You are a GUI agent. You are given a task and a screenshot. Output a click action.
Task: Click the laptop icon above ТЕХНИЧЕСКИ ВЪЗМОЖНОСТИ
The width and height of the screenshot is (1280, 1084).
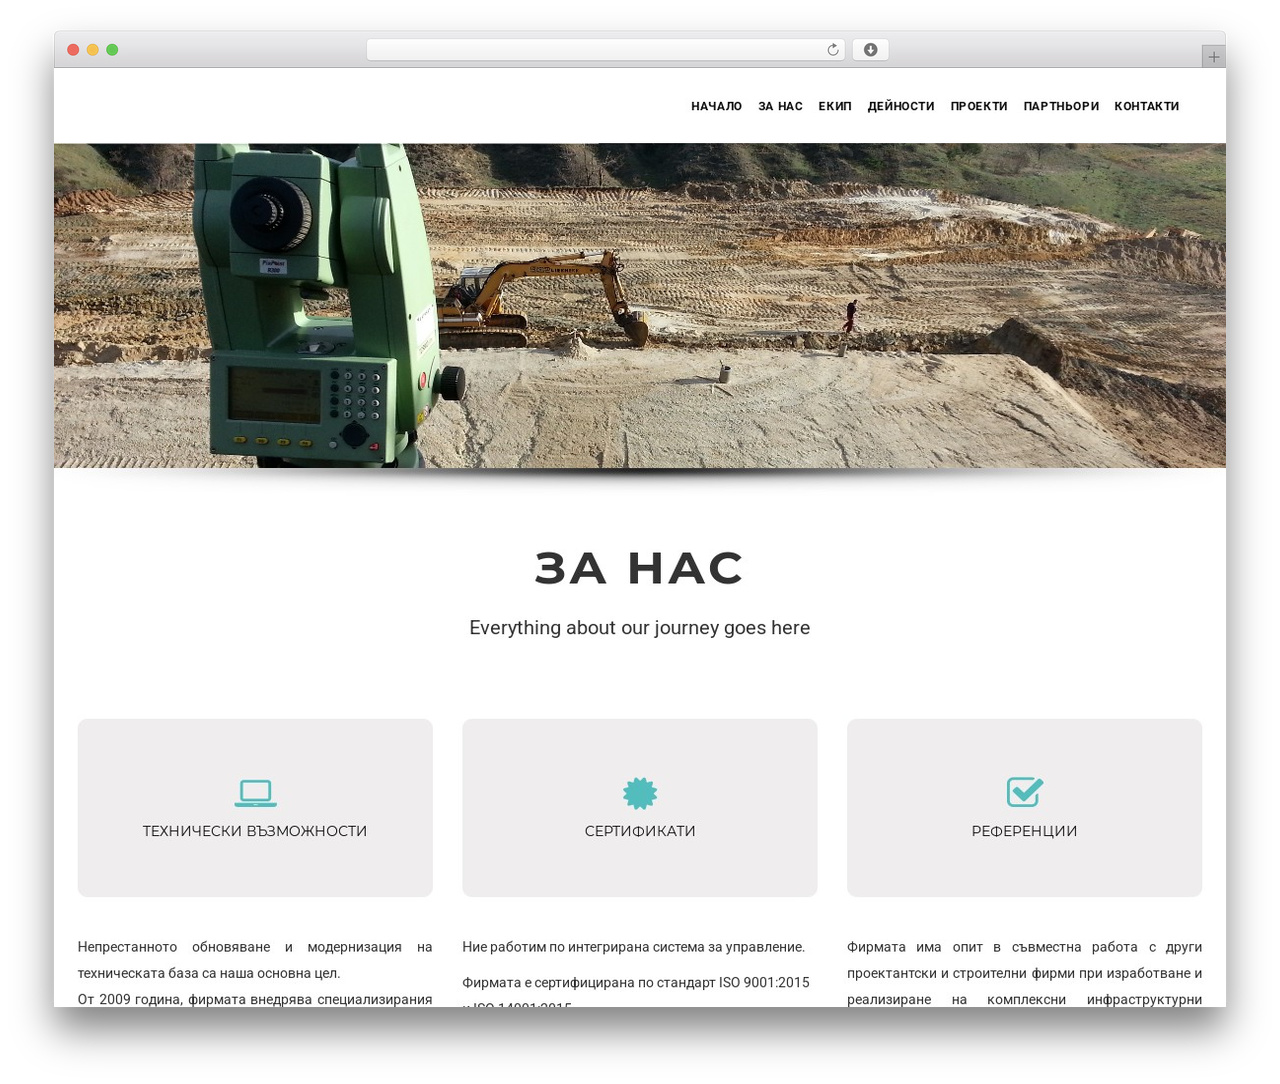tap(255, 792)
